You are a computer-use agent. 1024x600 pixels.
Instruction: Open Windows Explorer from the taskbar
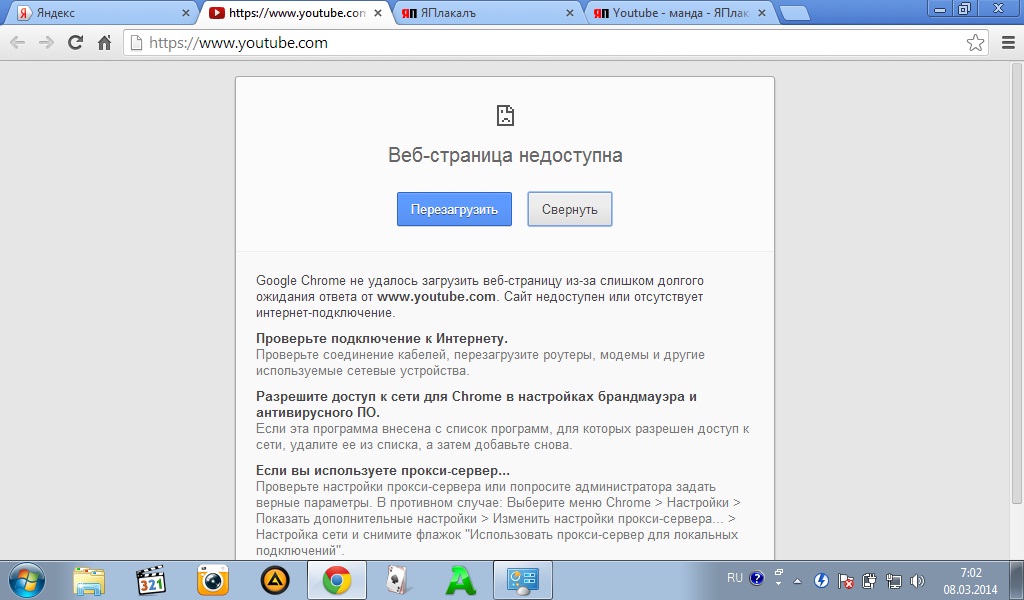89,580
